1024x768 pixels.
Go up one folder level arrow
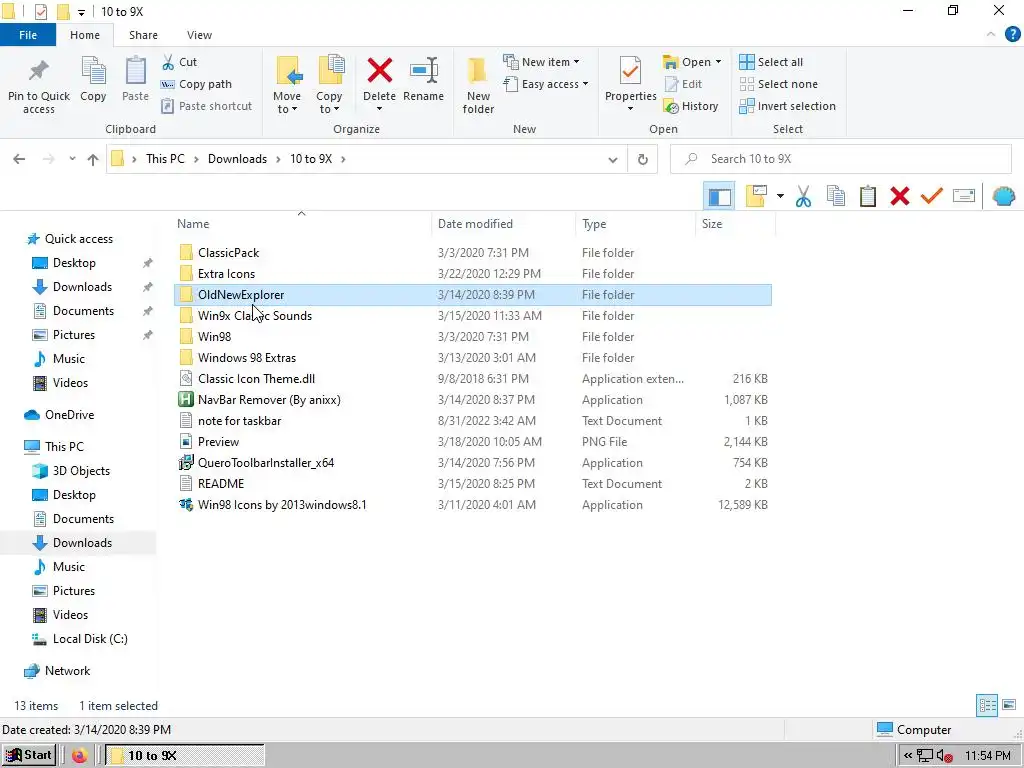click(x=93, y=159)
